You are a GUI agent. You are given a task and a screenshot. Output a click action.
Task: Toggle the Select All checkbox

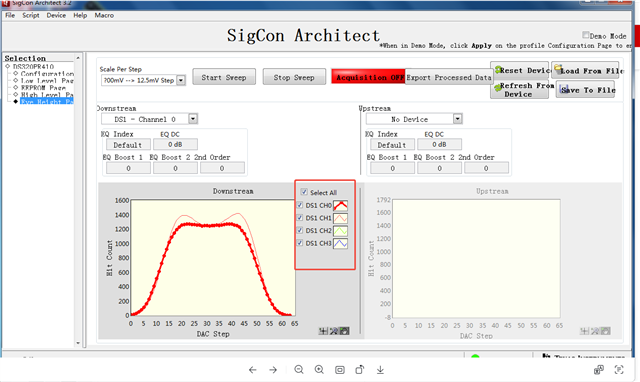[304, 192]
